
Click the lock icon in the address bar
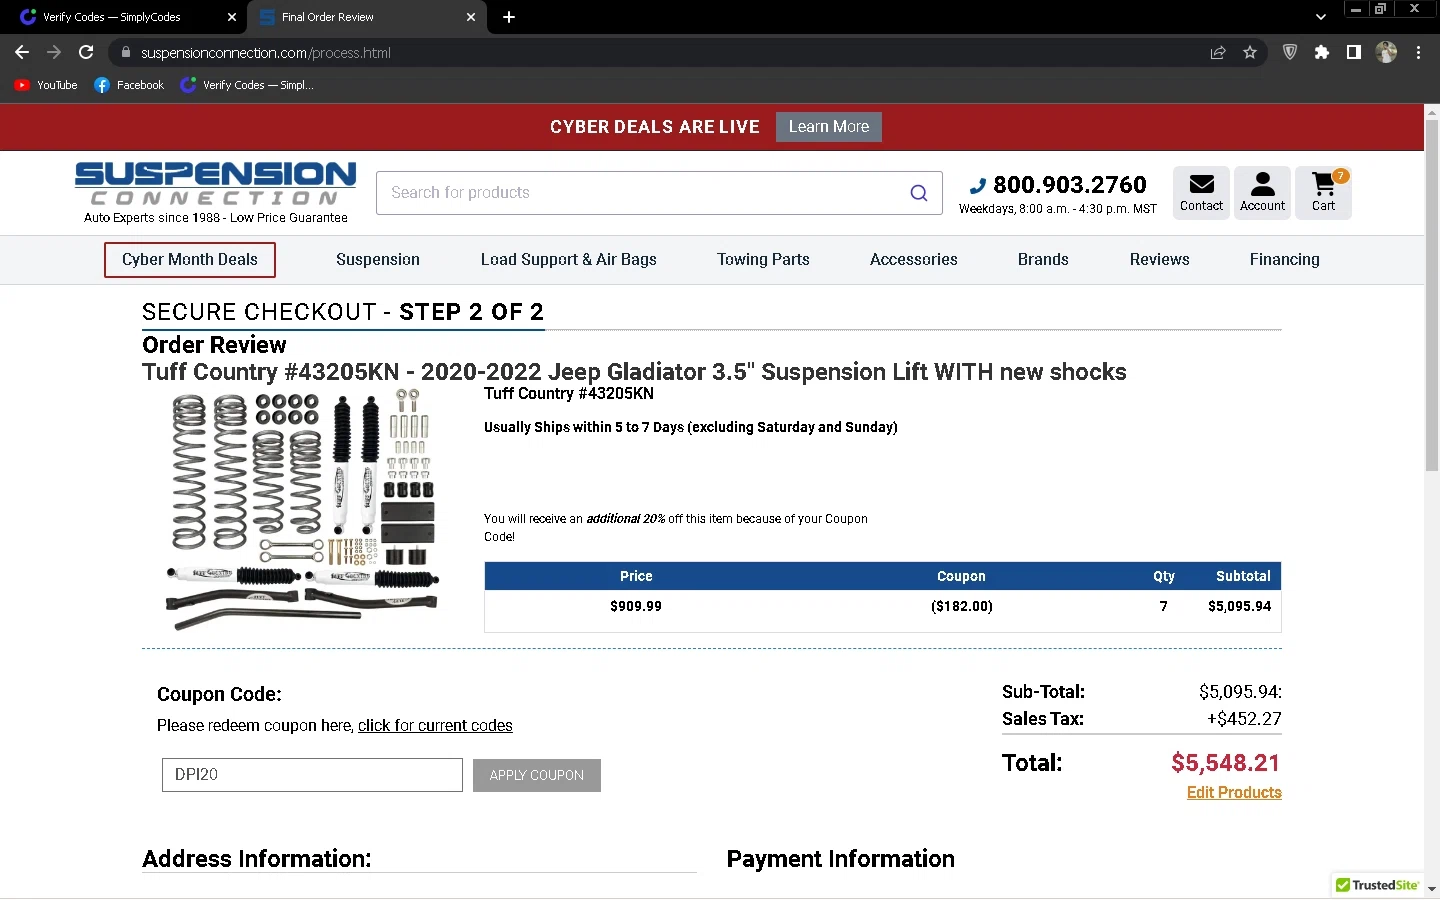pos(125,53)
